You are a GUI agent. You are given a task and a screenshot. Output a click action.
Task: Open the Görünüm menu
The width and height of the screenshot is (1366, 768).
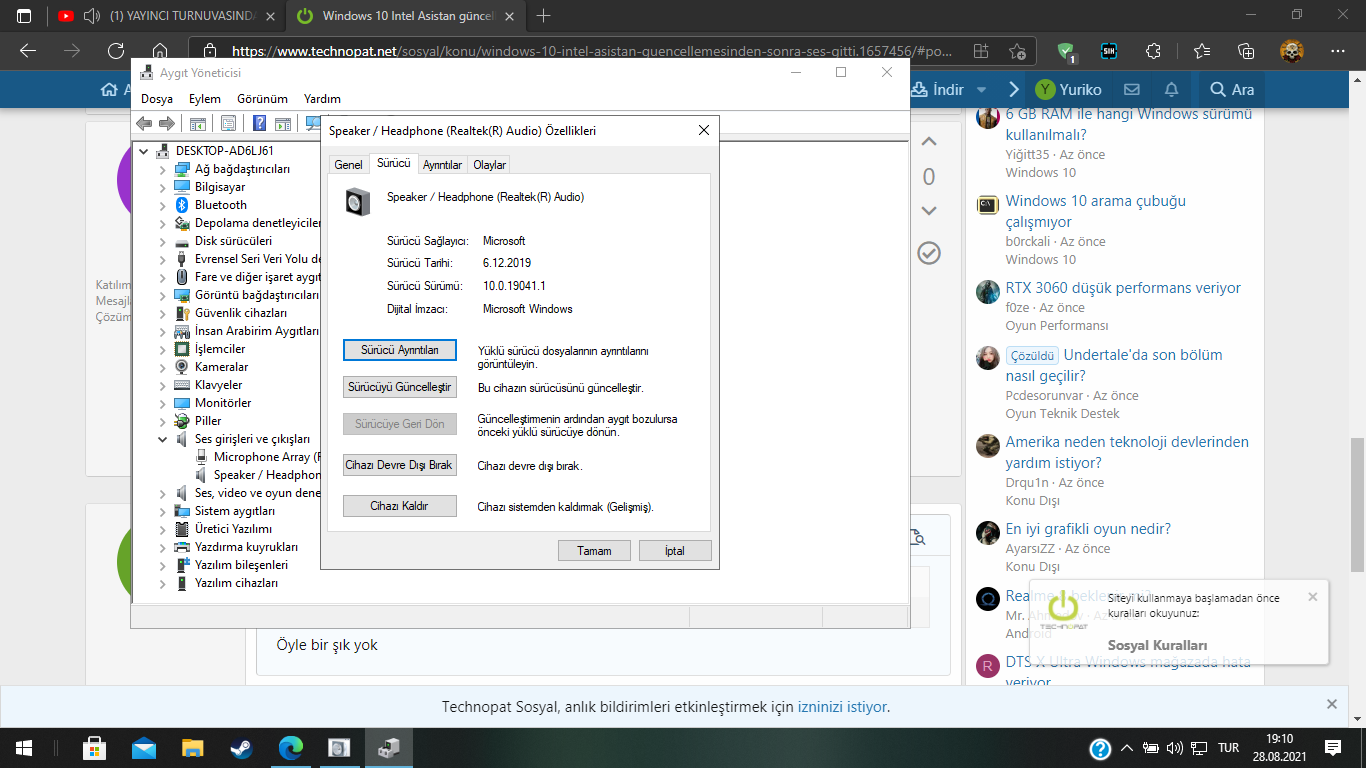pos(262,99)
